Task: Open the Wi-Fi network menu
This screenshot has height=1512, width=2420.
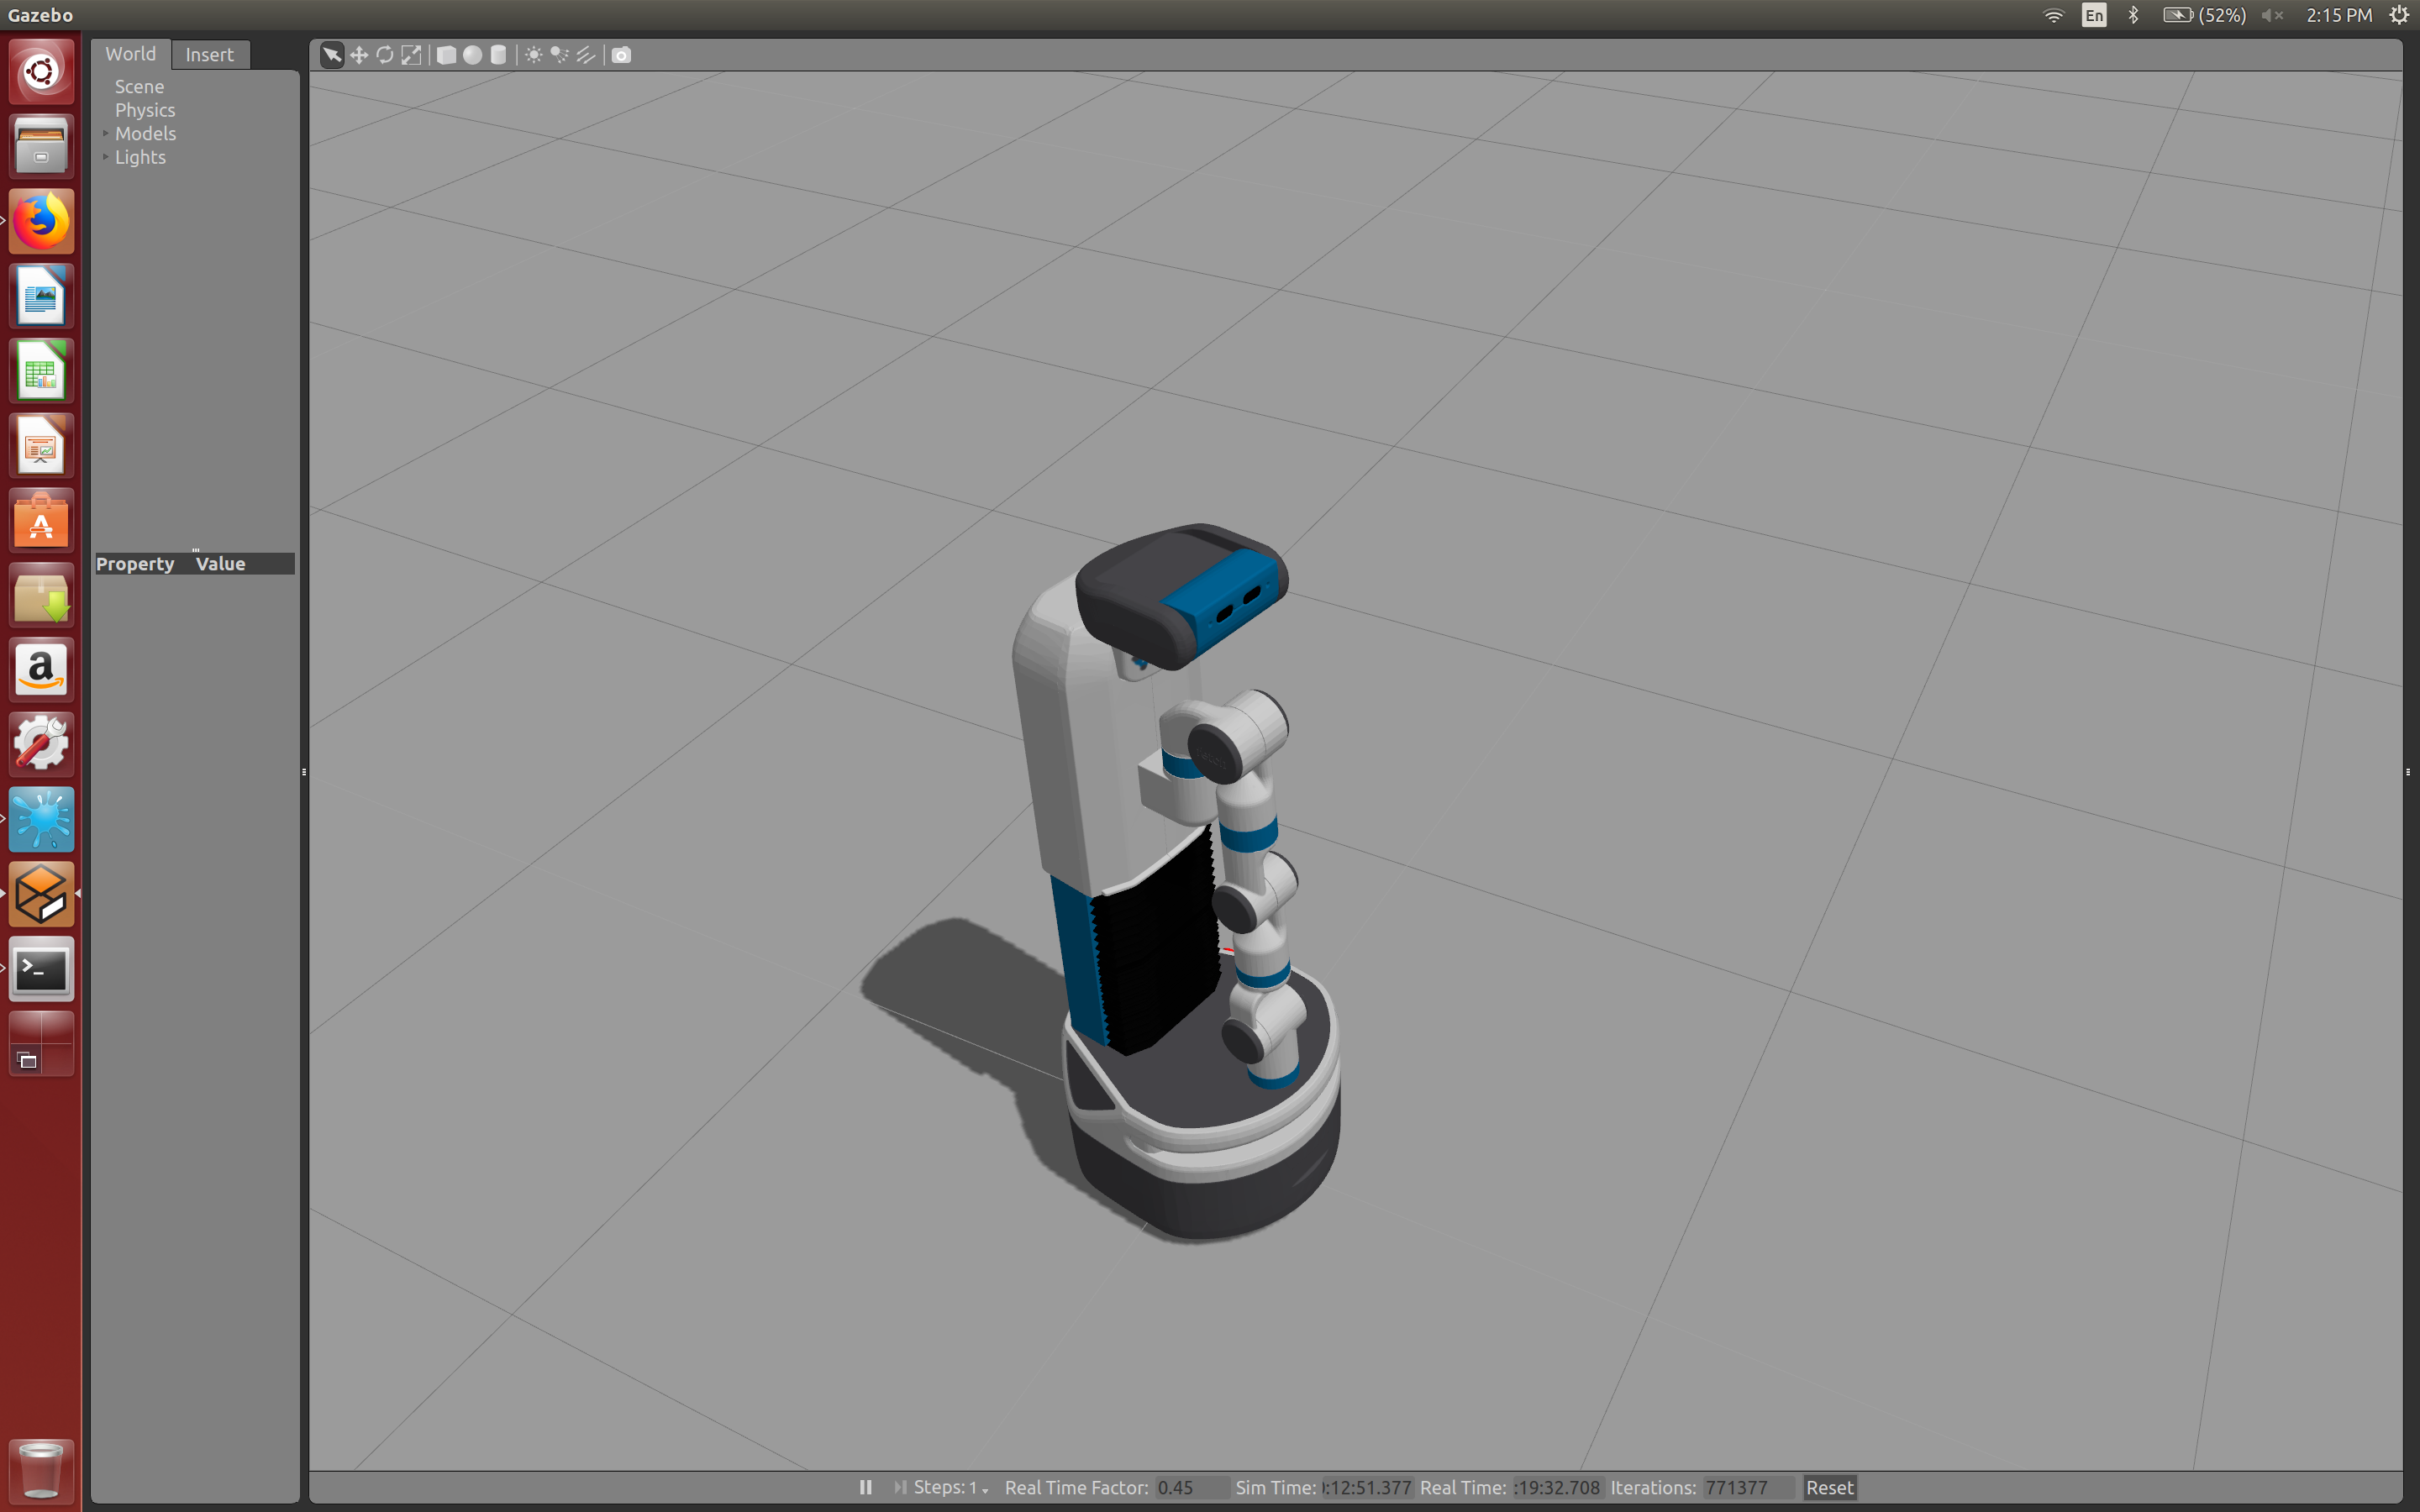Action: 2053,15
